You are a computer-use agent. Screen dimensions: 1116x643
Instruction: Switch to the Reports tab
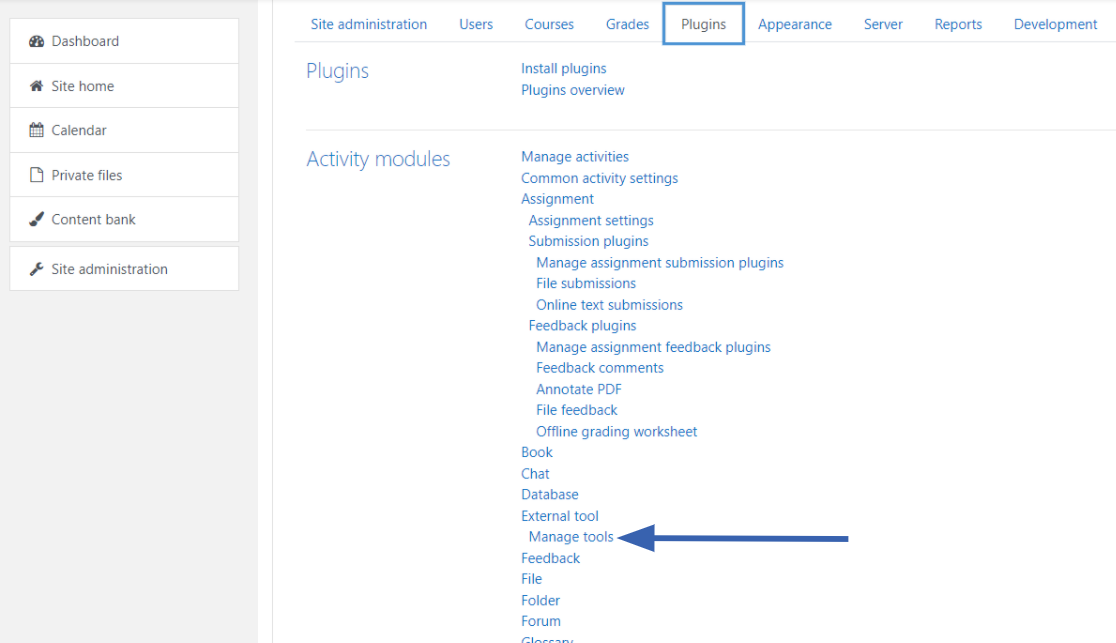[x=958, y=24]
